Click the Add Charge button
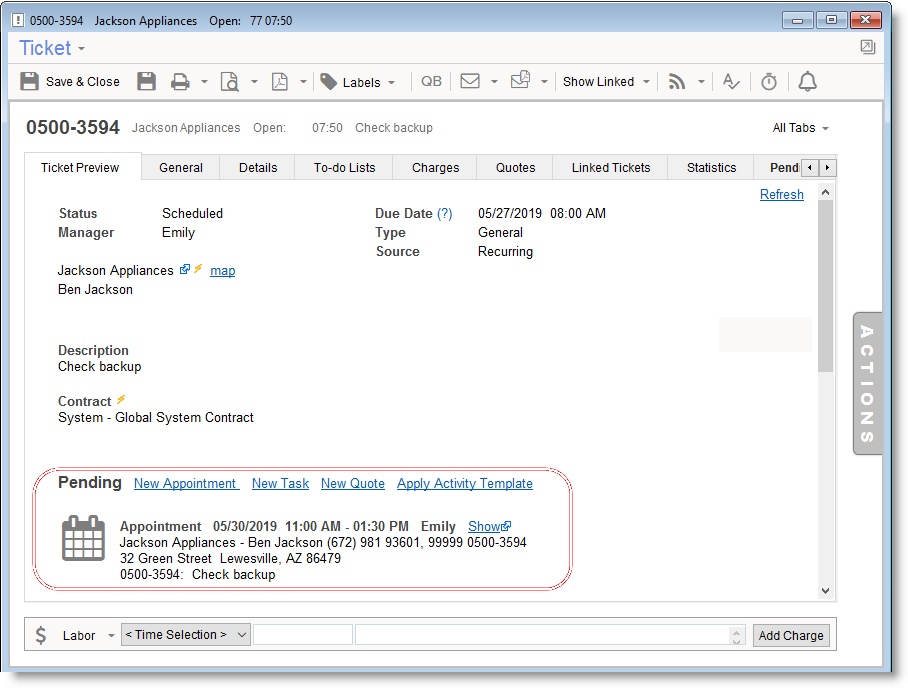 tap(790, 635)
